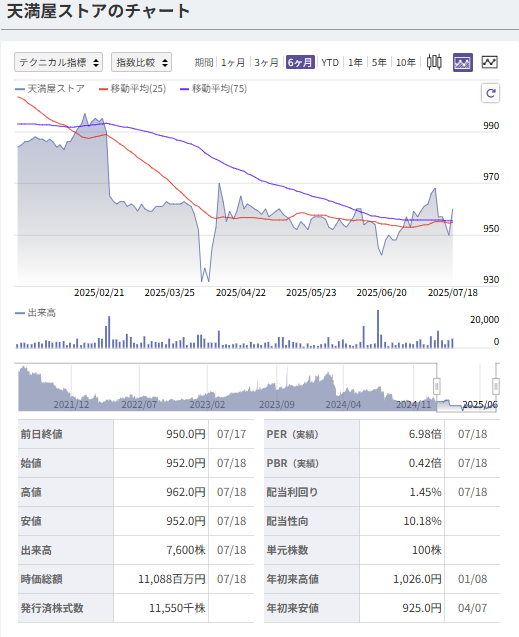This screenshot has width=519, height=637.
Task: Select the 5年 period
Action: 379,63
